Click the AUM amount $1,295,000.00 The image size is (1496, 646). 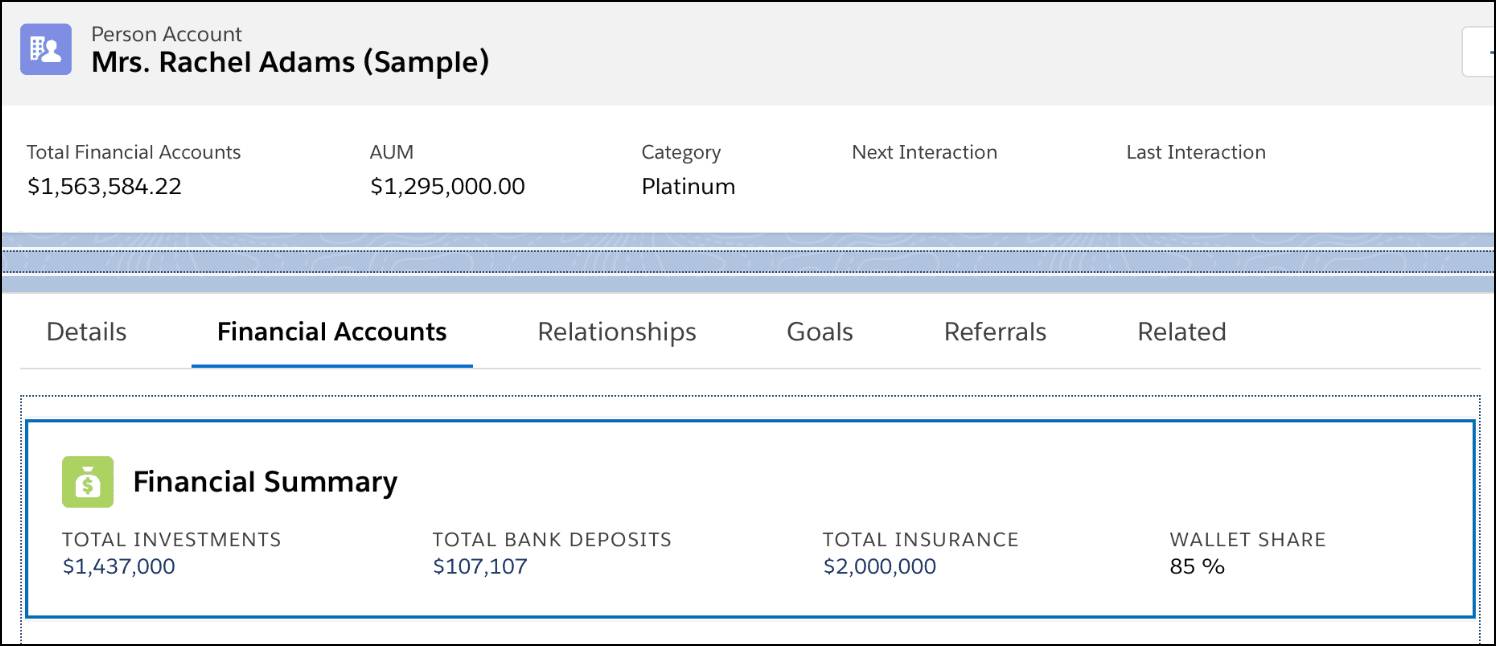[x=448, y=186]
